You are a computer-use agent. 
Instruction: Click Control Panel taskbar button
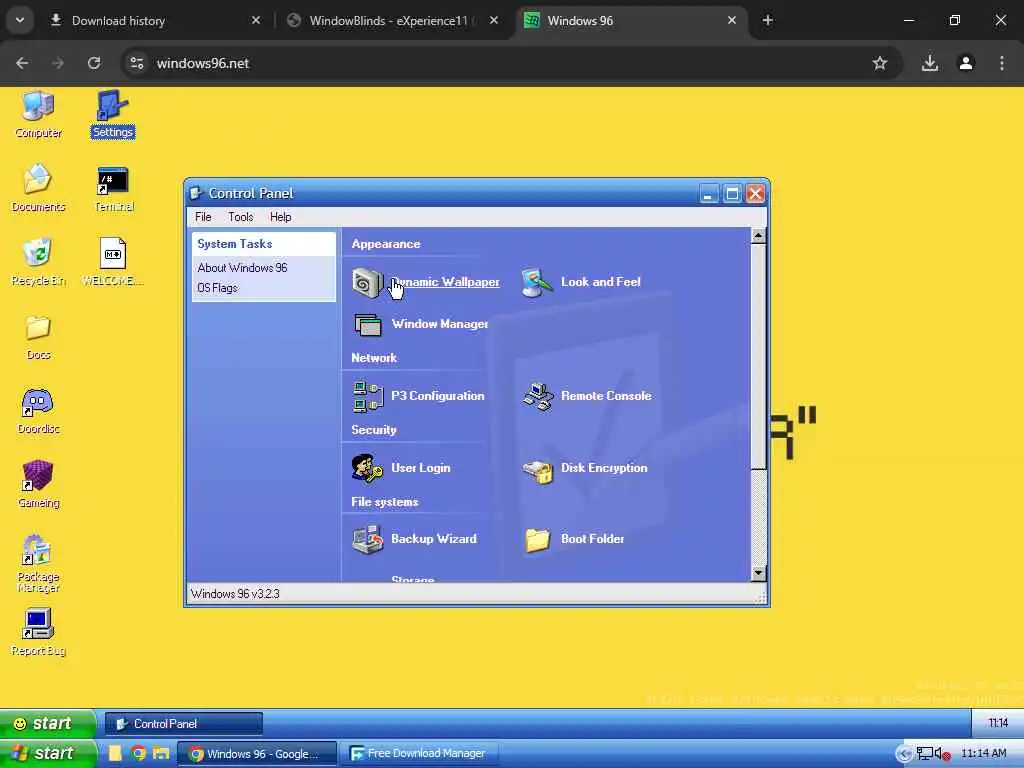pyautogui.click(x=184, y=724)
